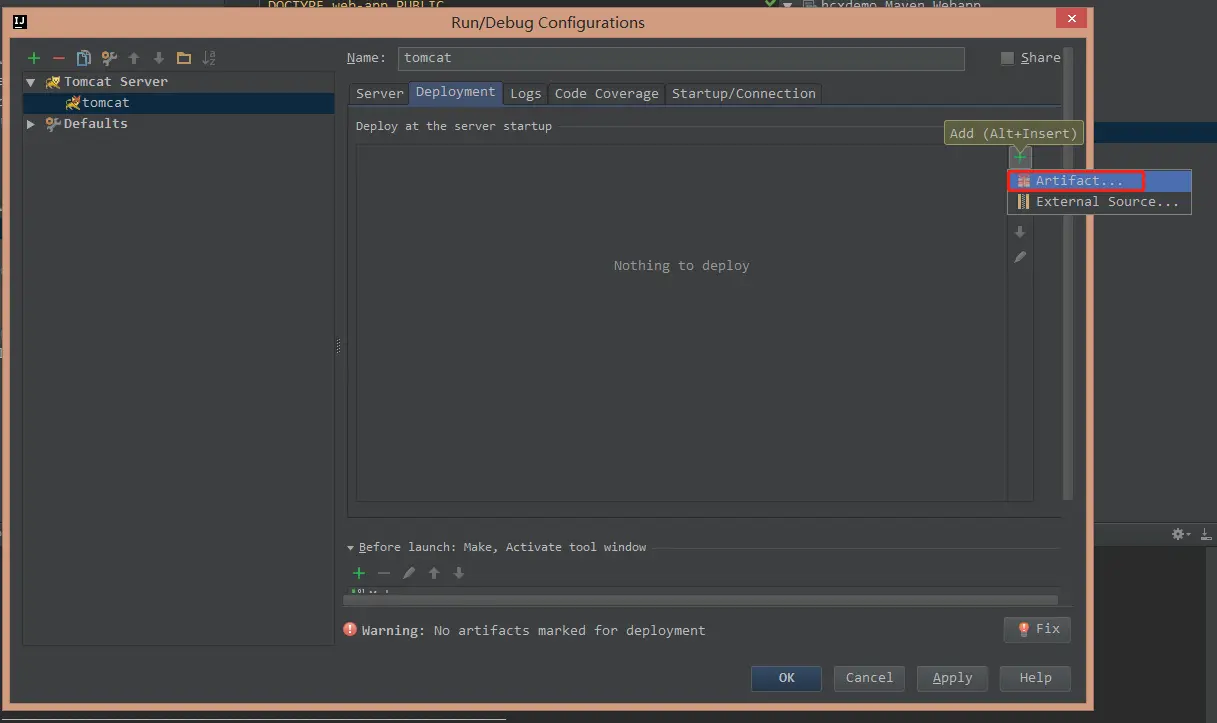Toggle the Share checkbox
The image size is (1217, 723).
(1007, 58)
